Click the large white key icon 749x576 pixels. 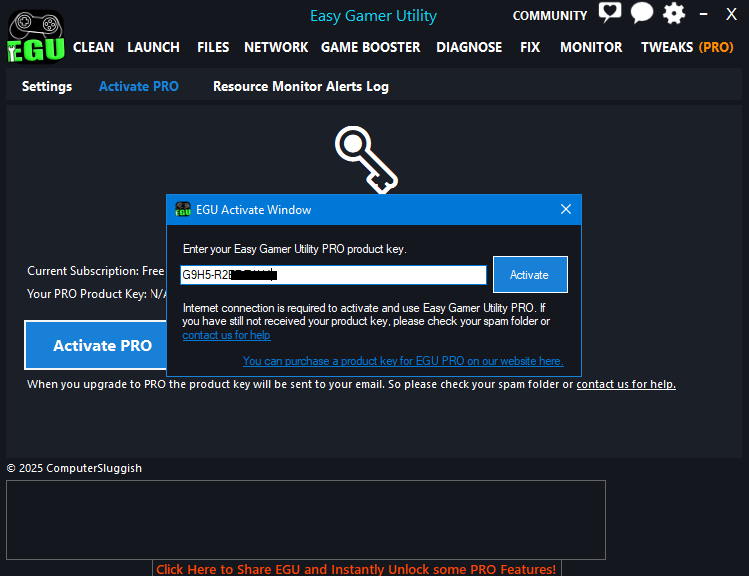coord(366,160)
